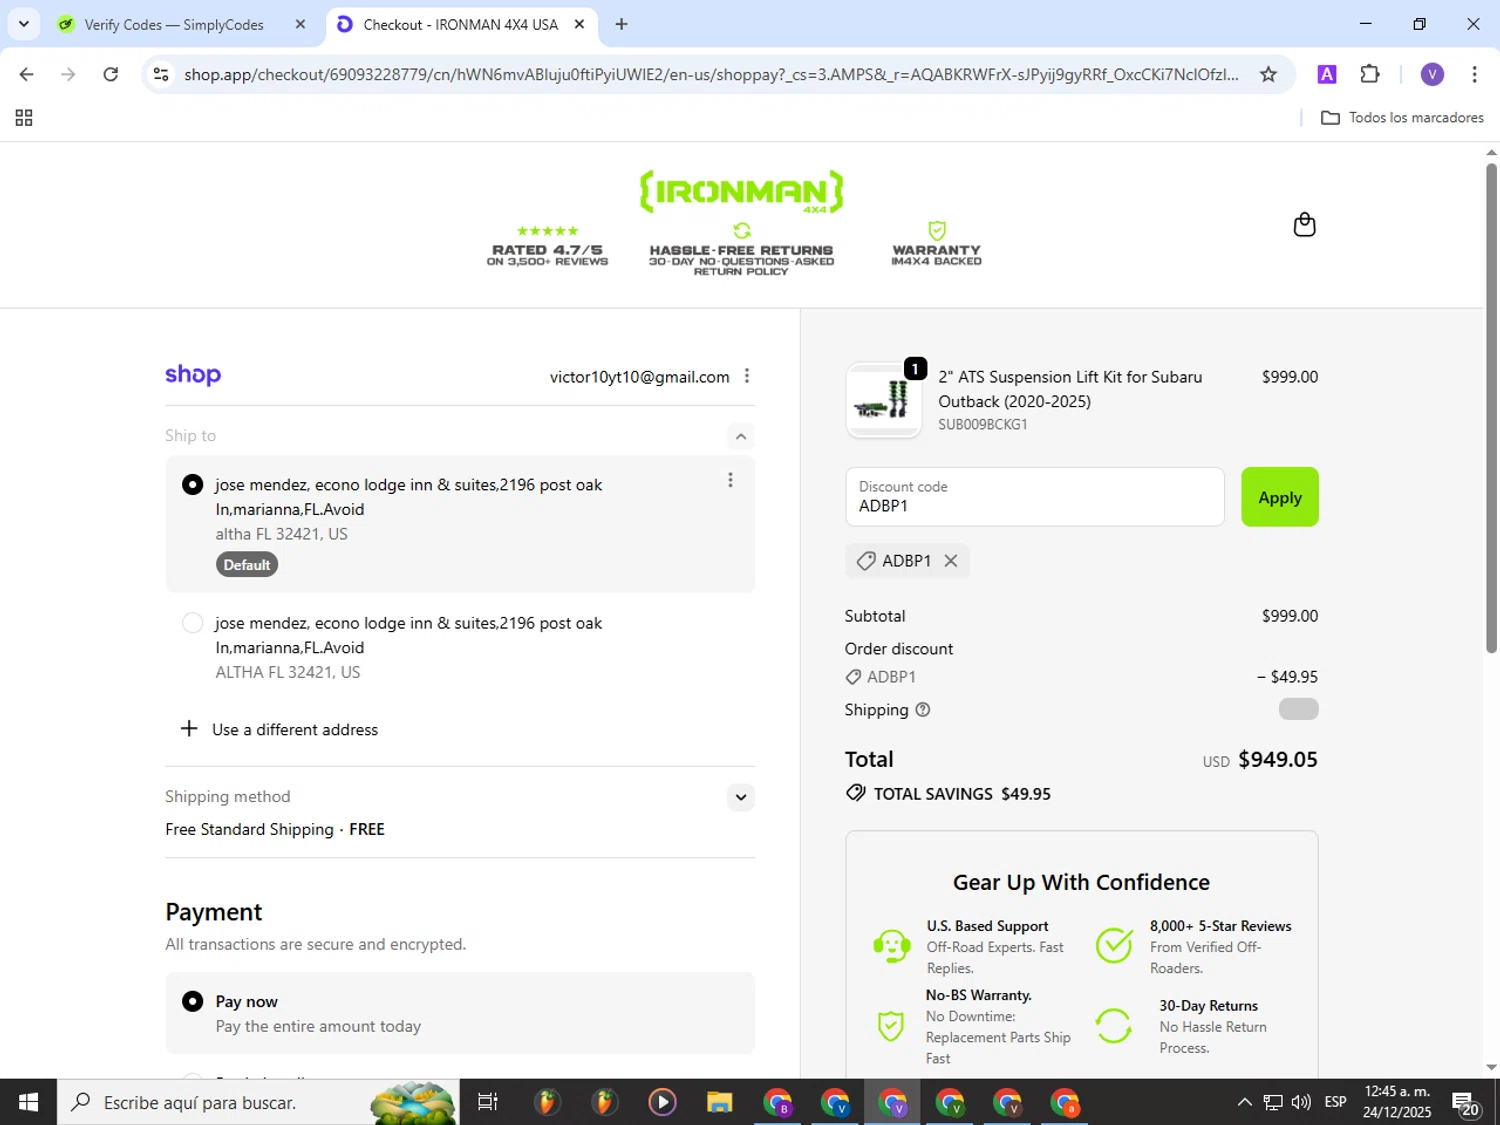View site information icon in address bar

click(x=161, y=74)
